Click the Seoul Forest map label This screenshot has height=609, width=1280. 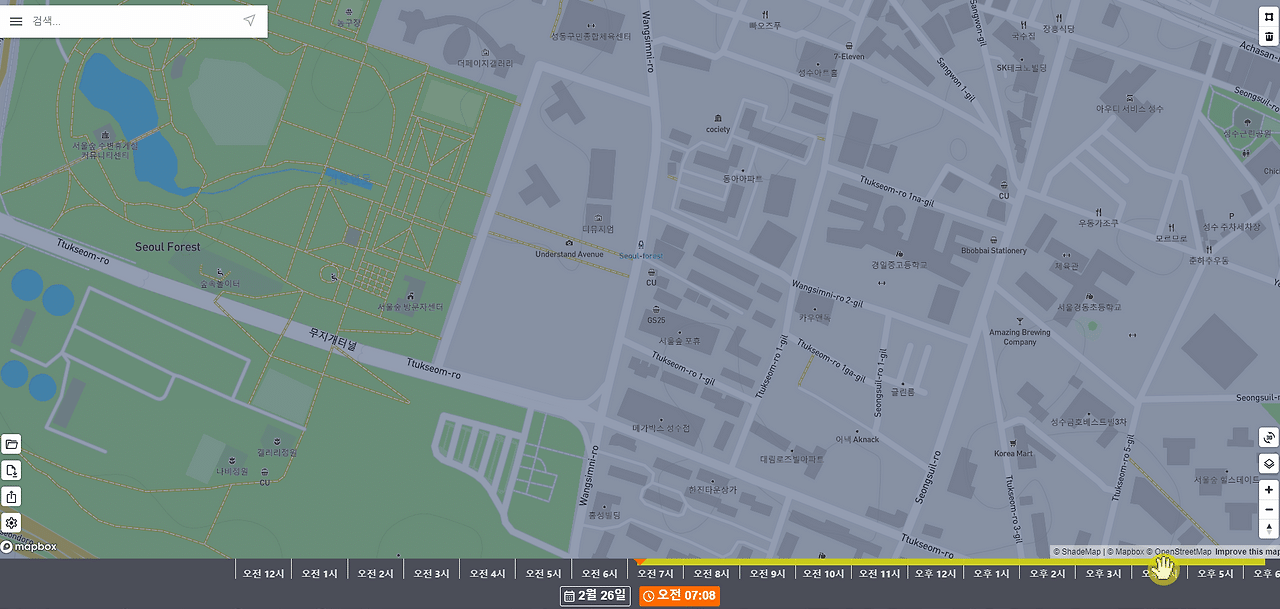(168, 247)
